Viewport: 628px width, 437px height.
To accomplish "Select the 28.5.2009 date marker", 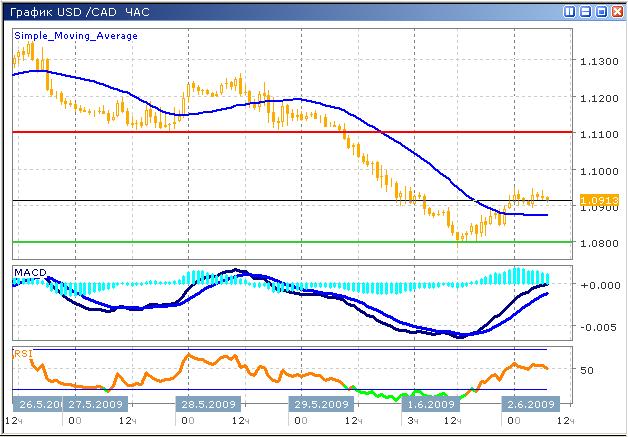I will (x=208, y=405).
